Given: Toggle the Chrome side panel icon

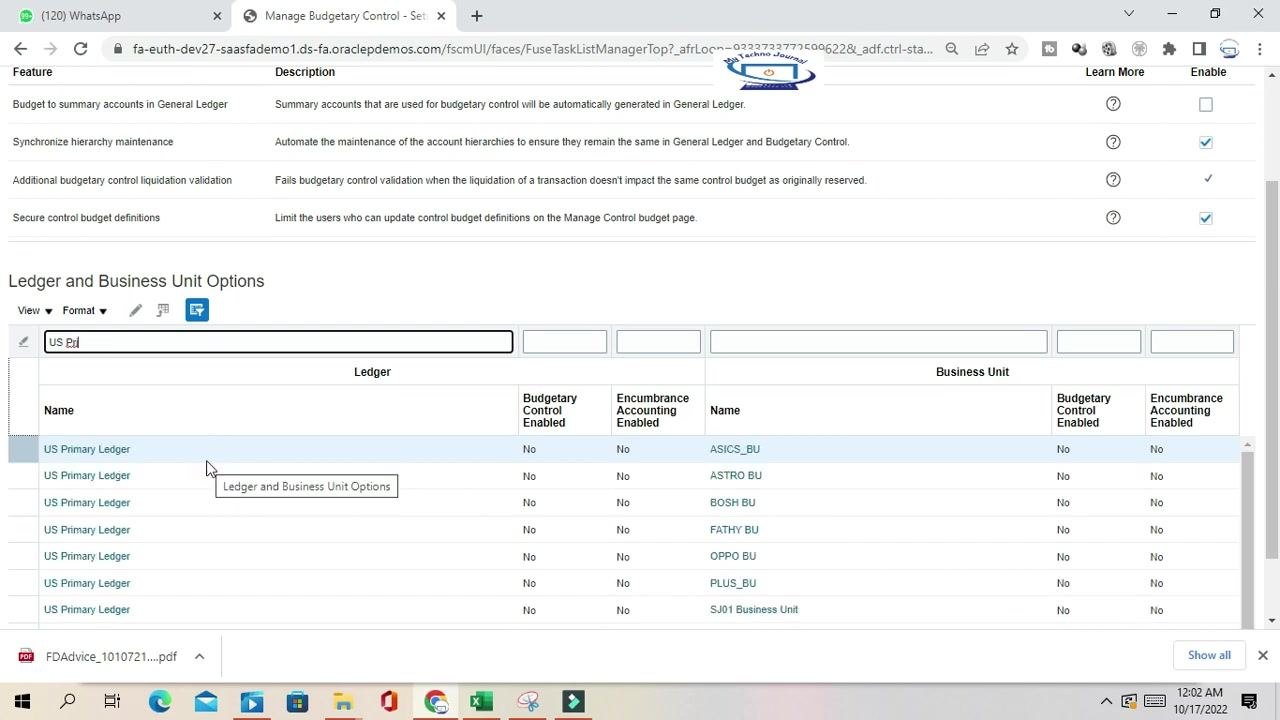Looking at the screenshot, I should [x=1199, y=48].
